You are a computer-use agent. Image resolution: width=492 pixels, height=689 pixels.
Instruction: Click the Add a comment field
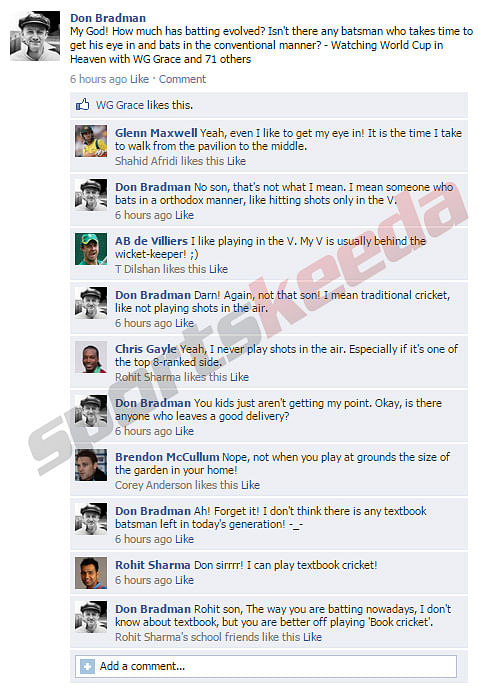266,666
